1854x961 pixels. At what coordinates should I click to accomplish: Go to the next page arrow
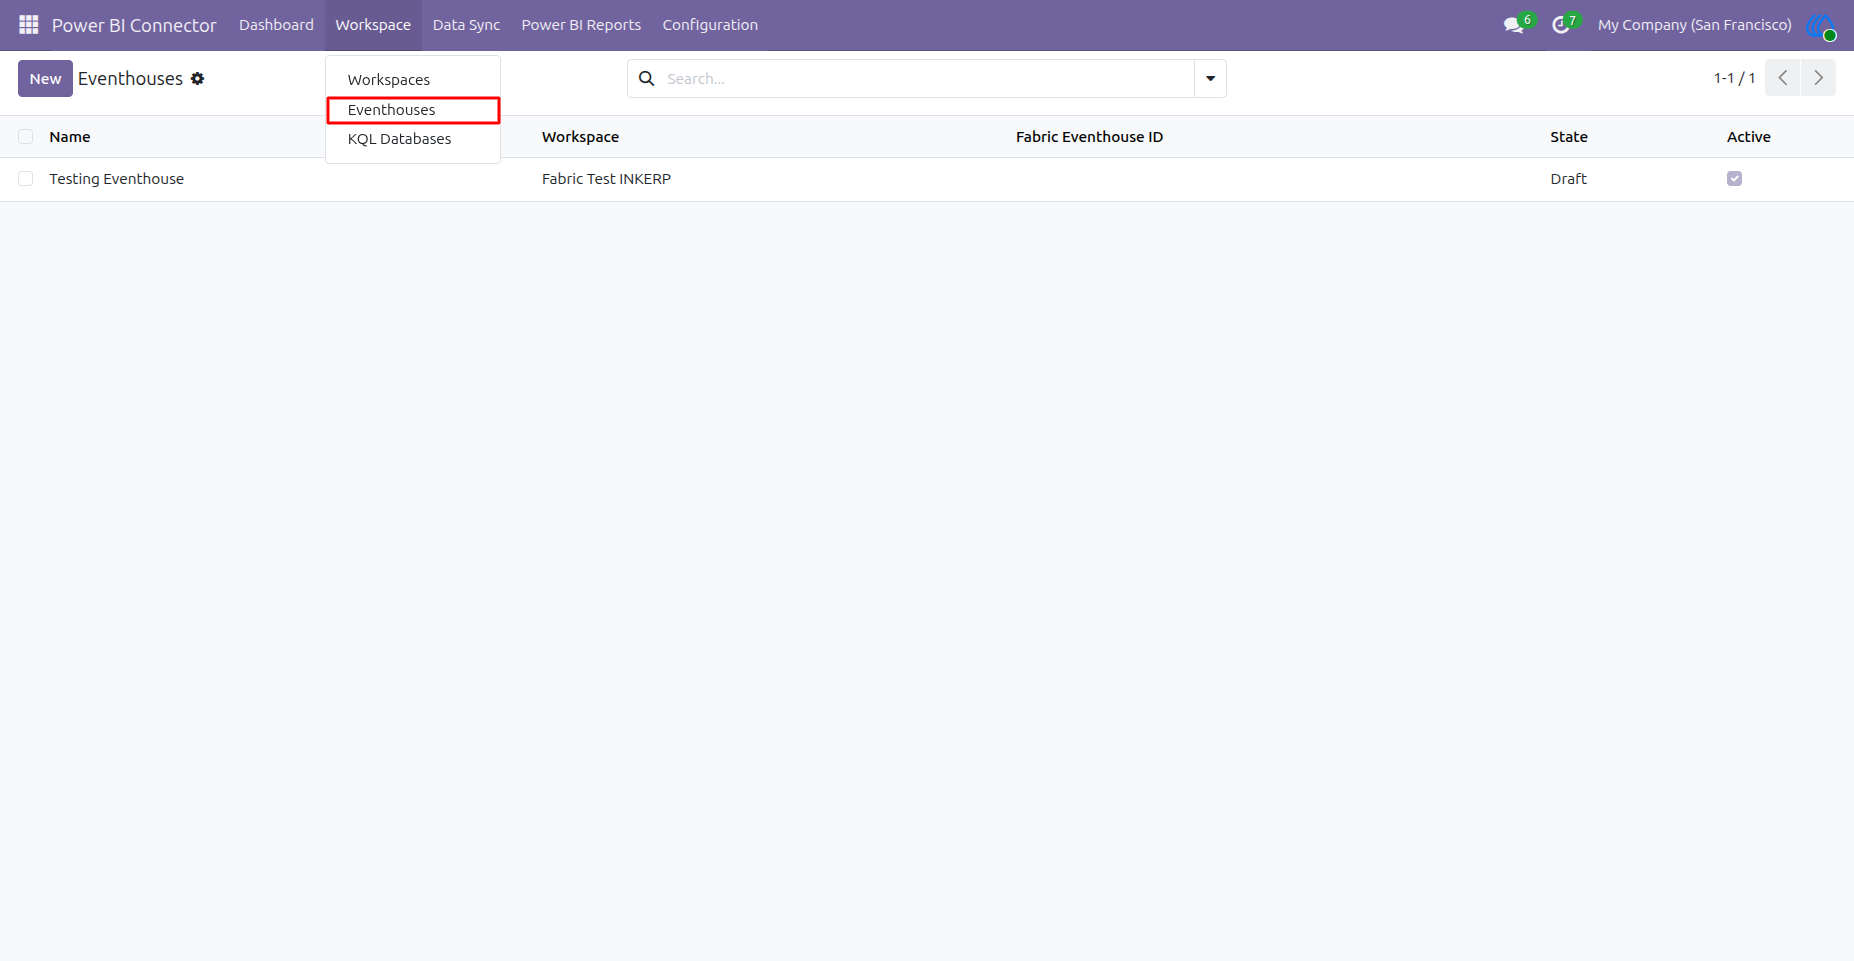[1818, 78]
